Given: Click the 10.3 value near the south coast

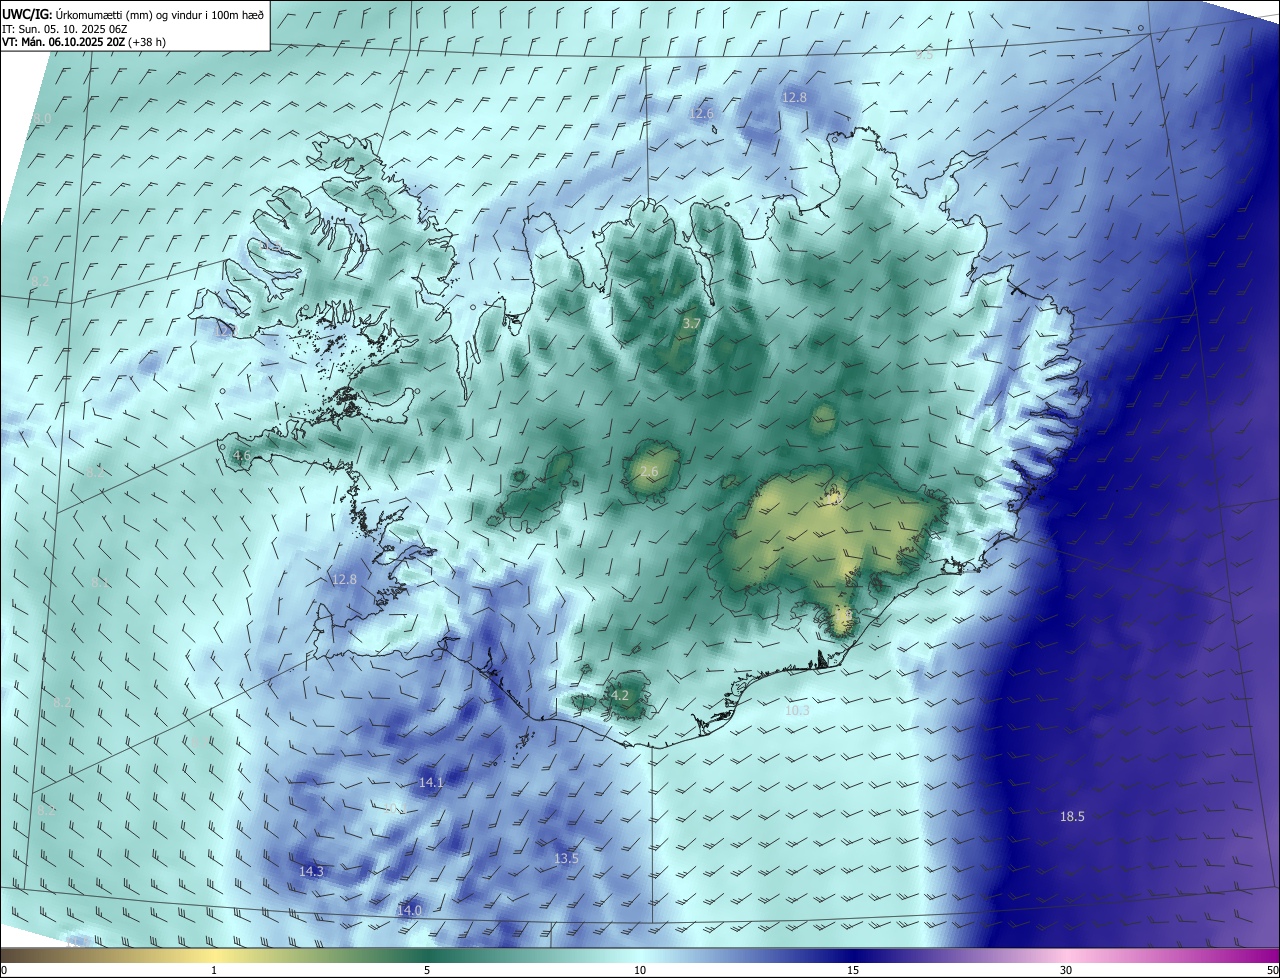Looking at the screenshot, I should tap(797, 710).
